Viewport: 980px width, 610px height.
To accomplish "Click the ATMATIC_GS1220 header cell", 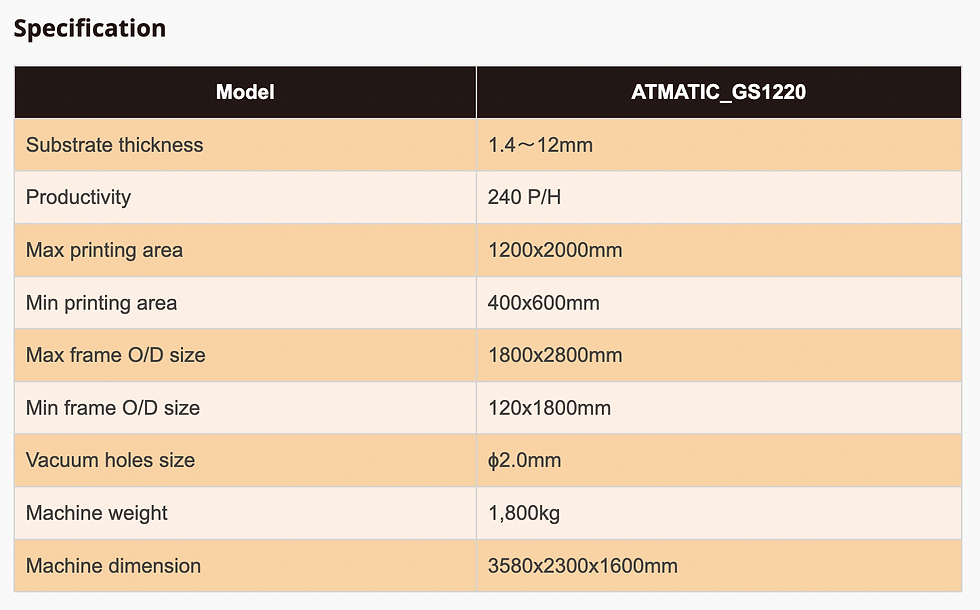I will [x=719, y=93].
